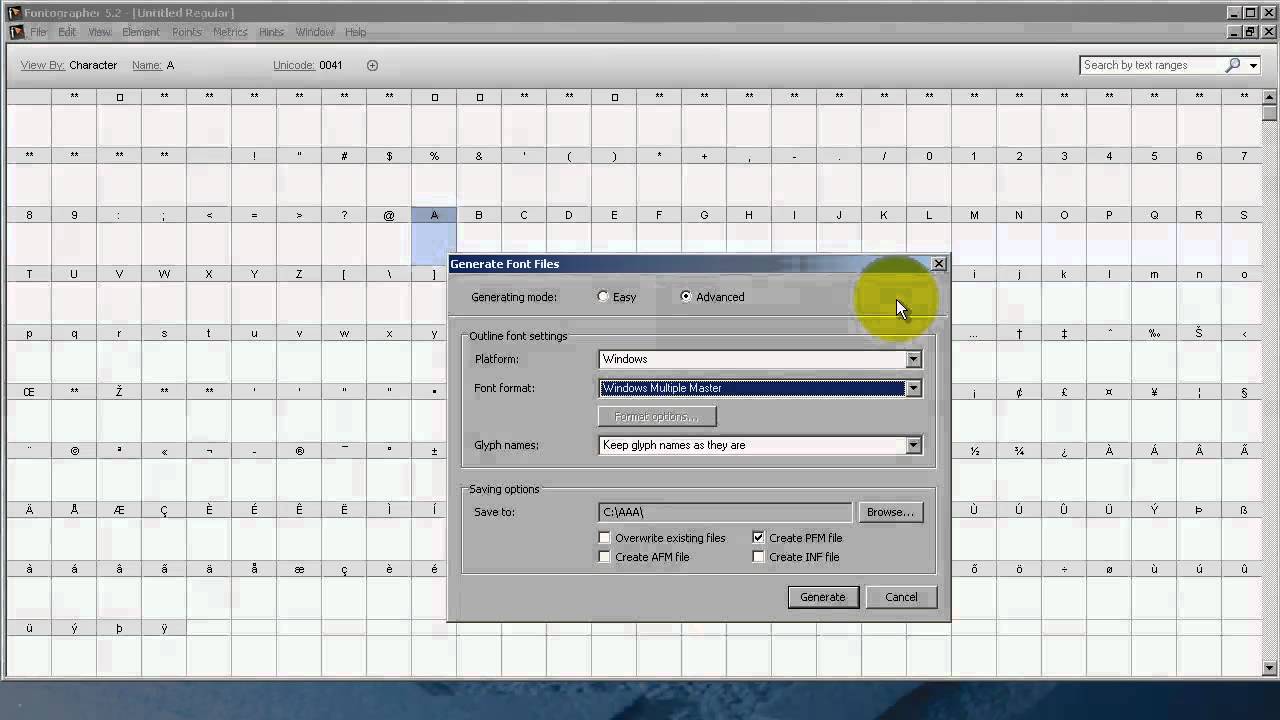Click the search magnifier icon
The width and height of the screenshot is (1280, 720).
(1233, 65)
